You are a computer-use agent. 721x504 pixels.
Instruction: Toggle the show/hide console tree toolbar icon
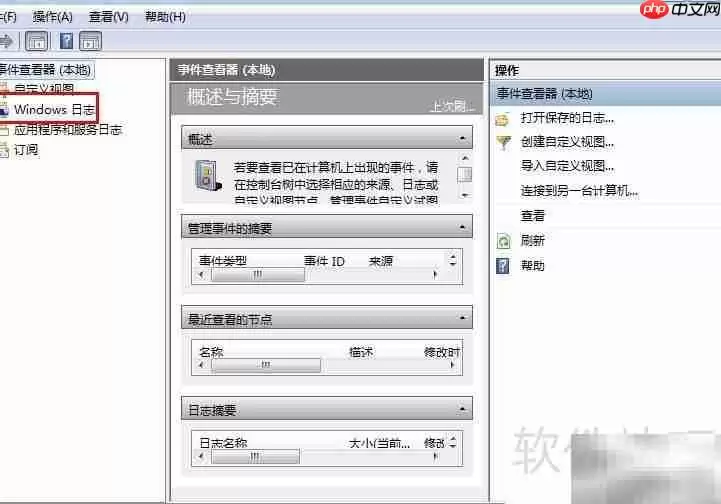(x=37, y=41)
